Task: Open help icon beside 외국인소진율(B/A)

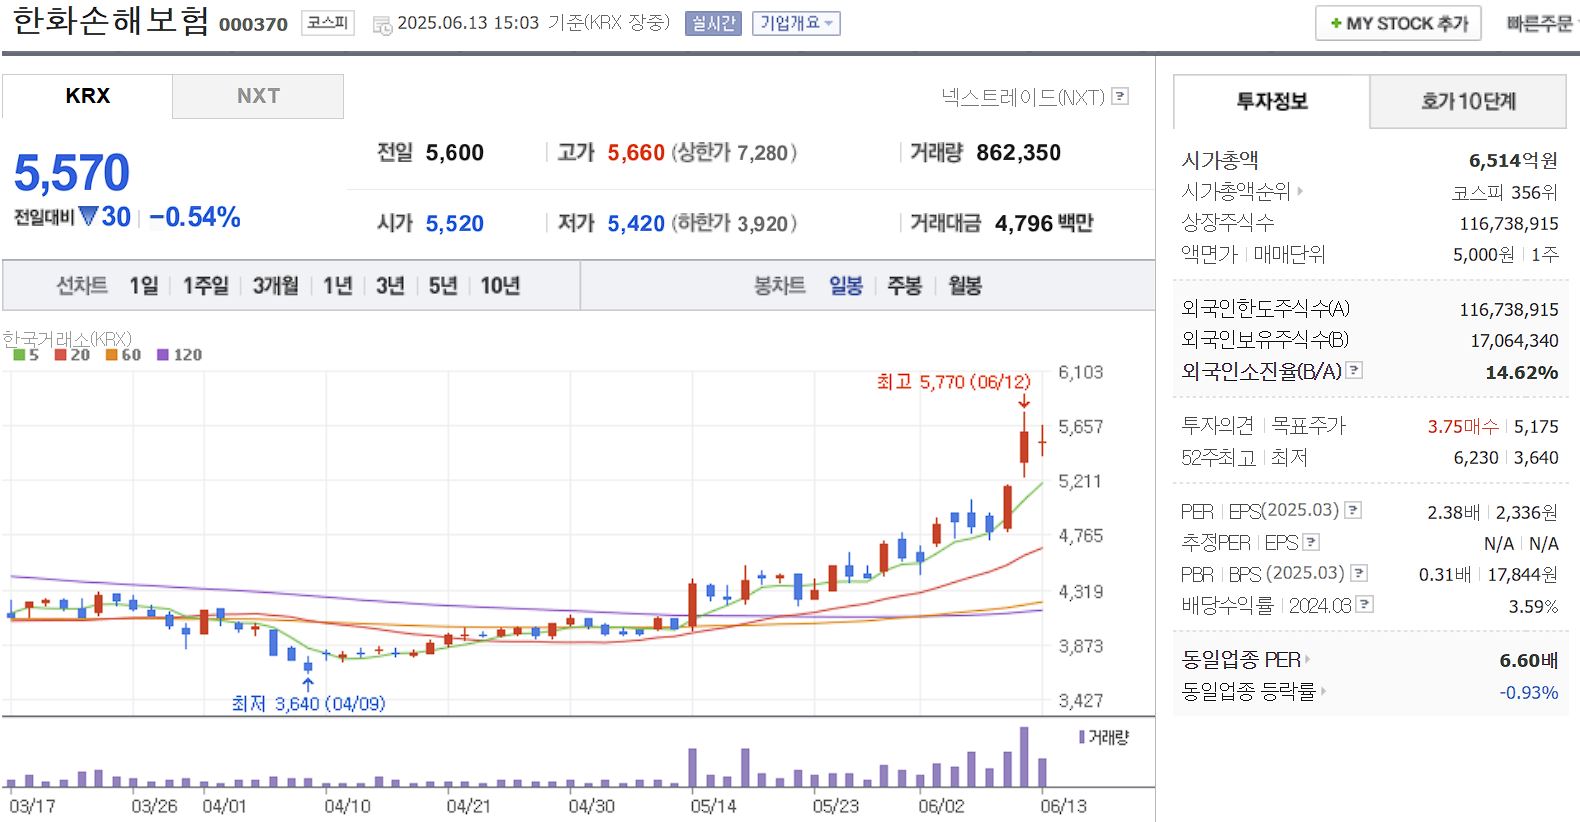Action: click(x=1354, y=370)
